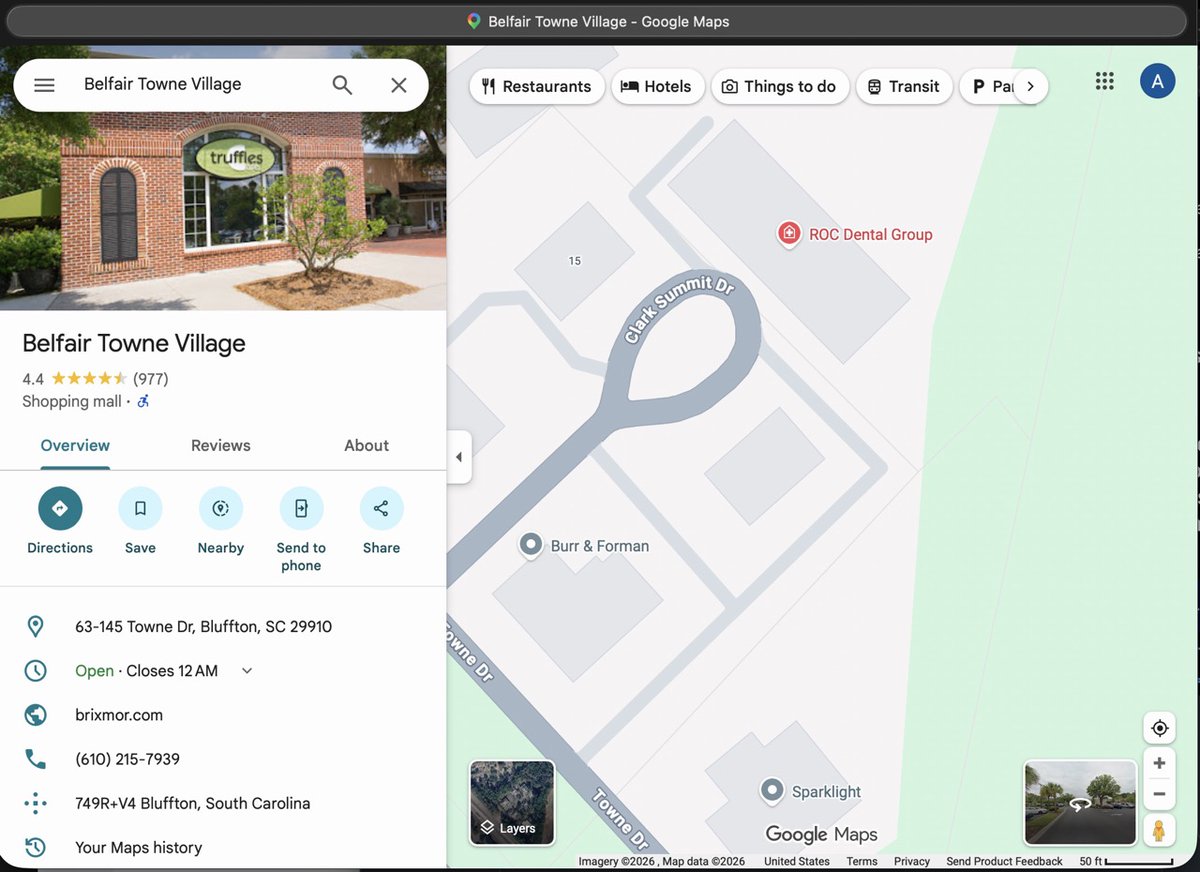Open the brixmor.com website link

click(x=119, y=715)
